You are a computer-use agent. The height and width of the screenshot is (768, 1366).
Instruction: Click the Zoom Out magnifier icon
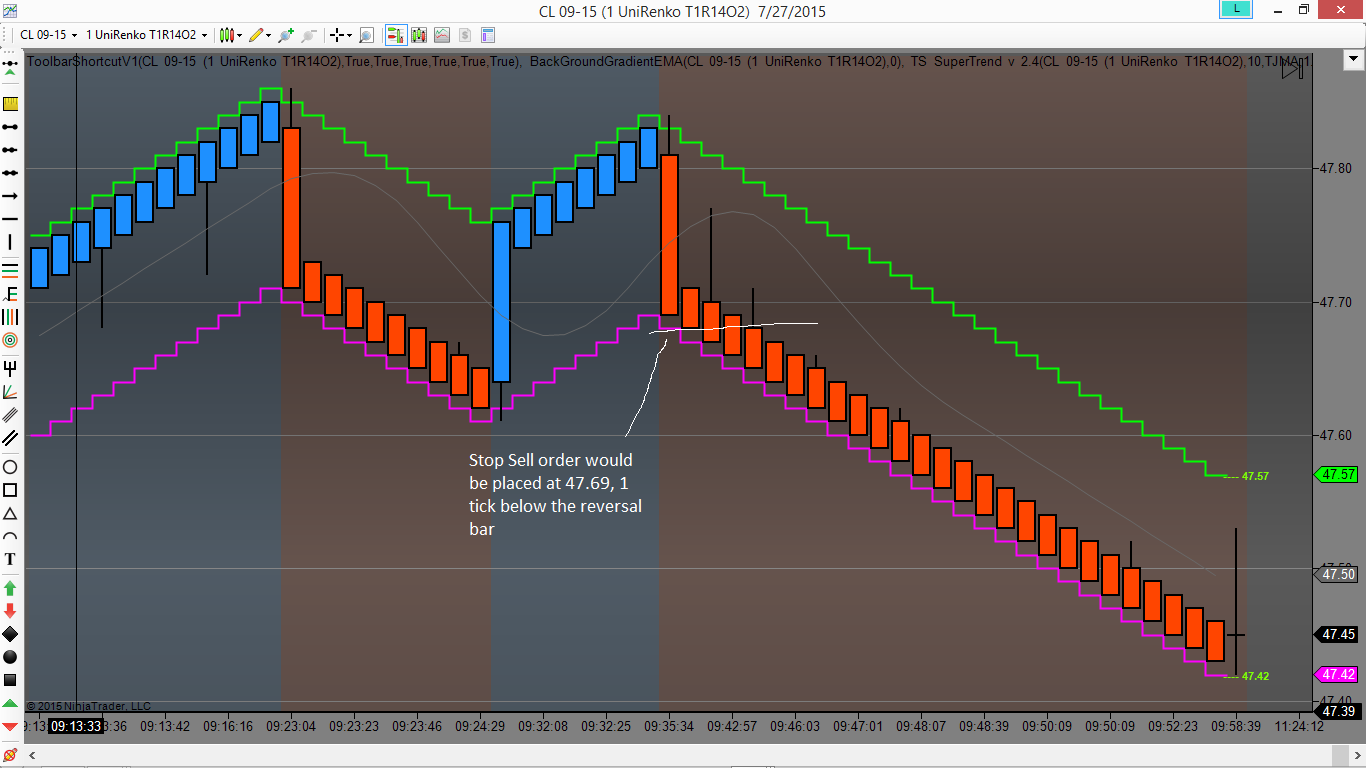pyautogui.click(x=309, y=35)
